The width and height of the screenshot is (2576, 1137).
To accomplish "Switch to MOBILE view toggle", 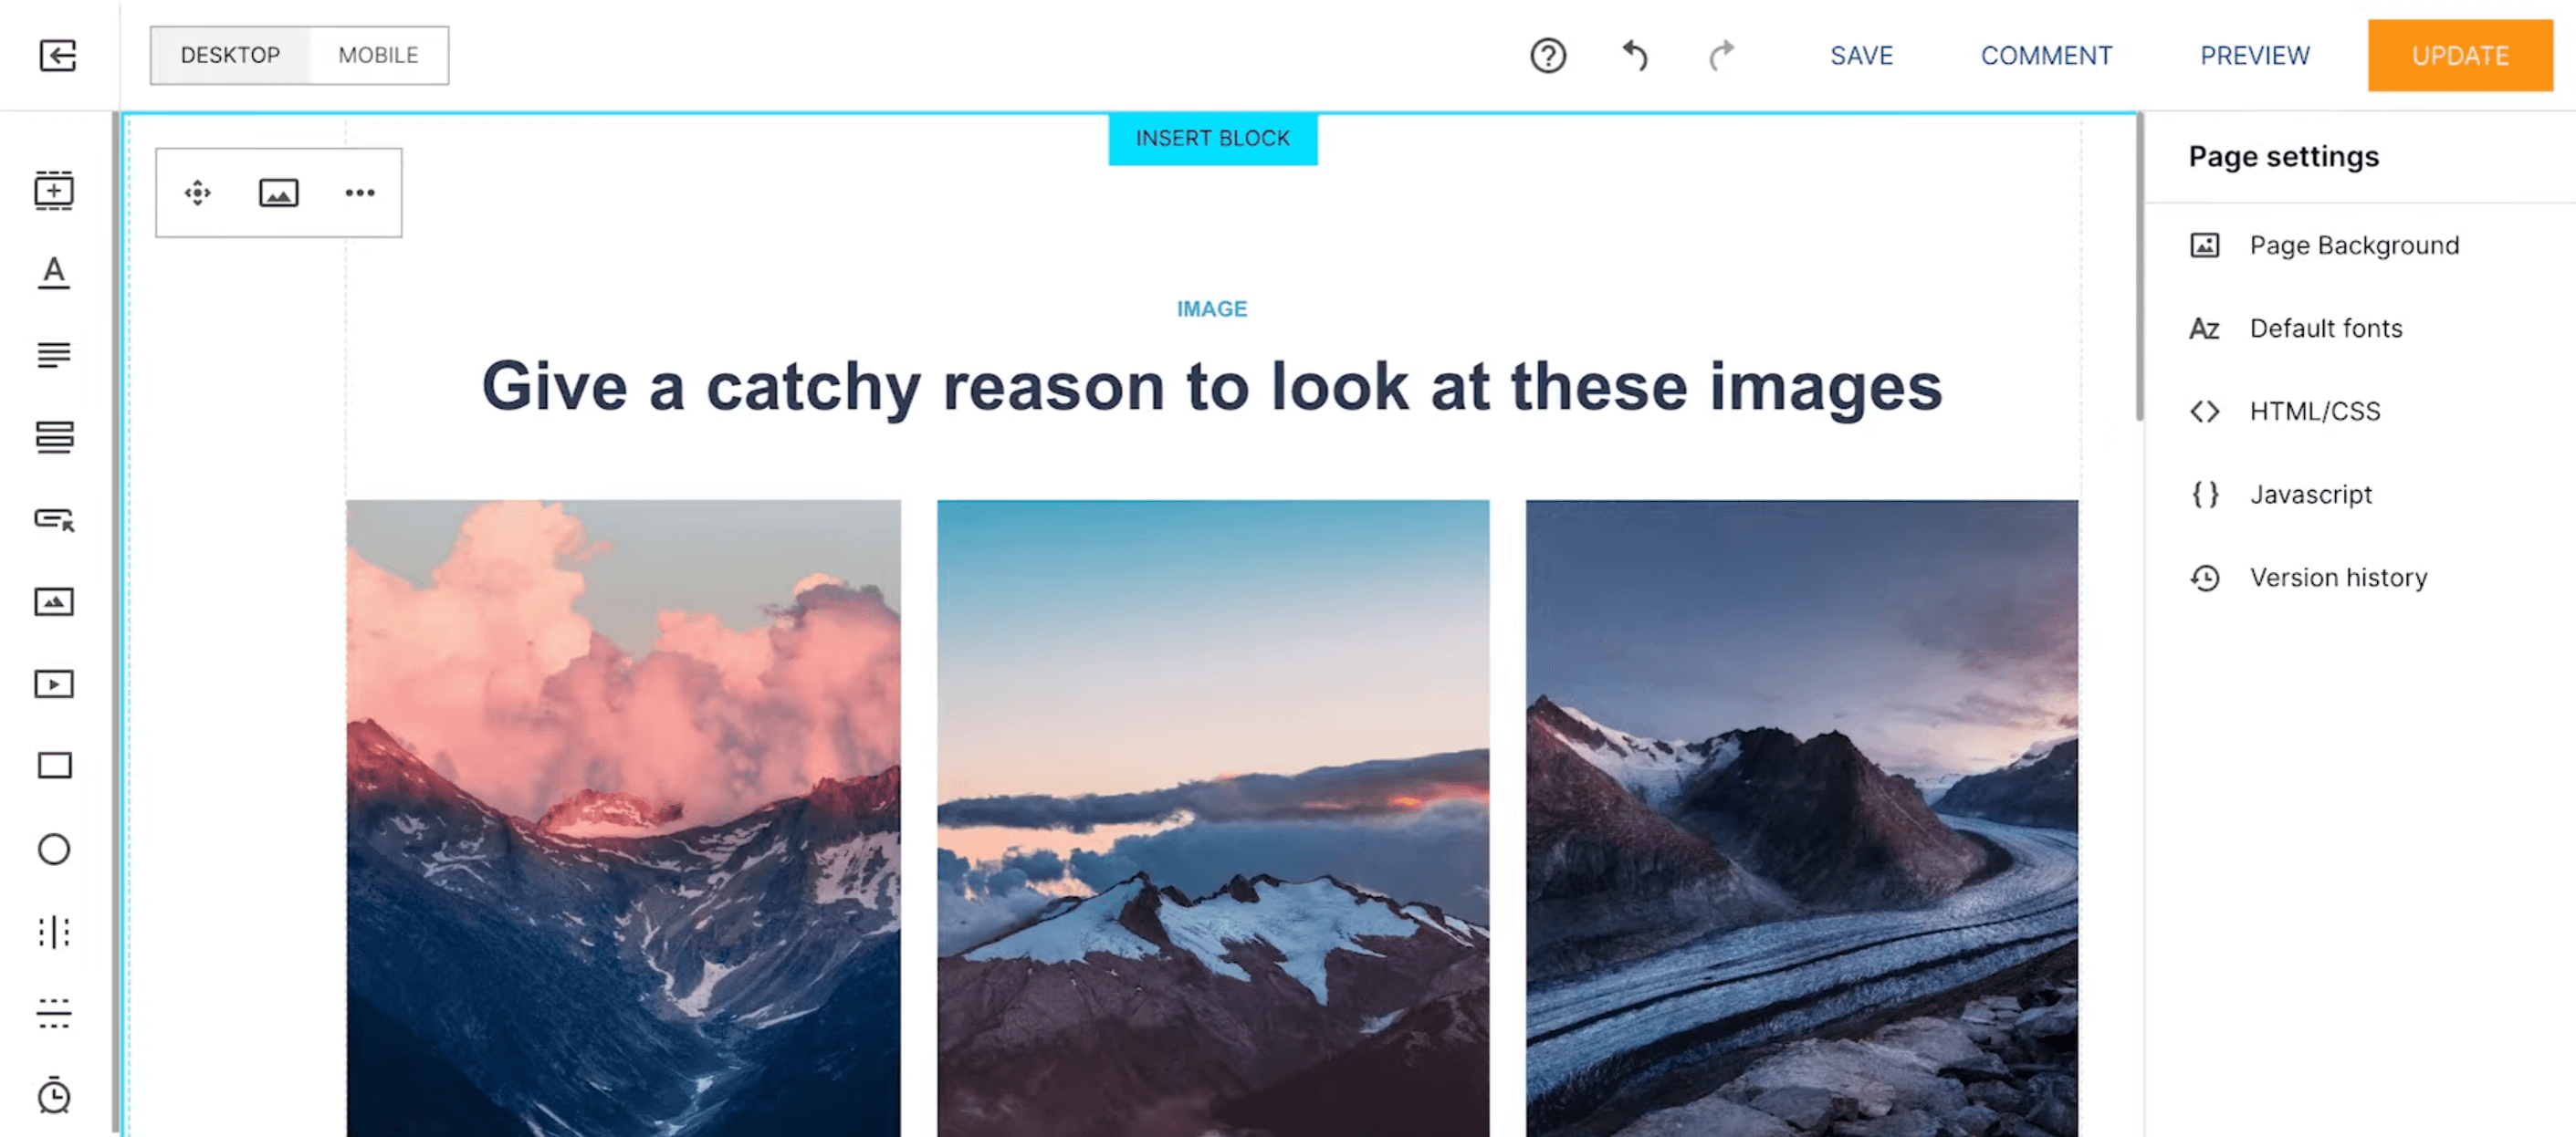I will pos(376,54).
